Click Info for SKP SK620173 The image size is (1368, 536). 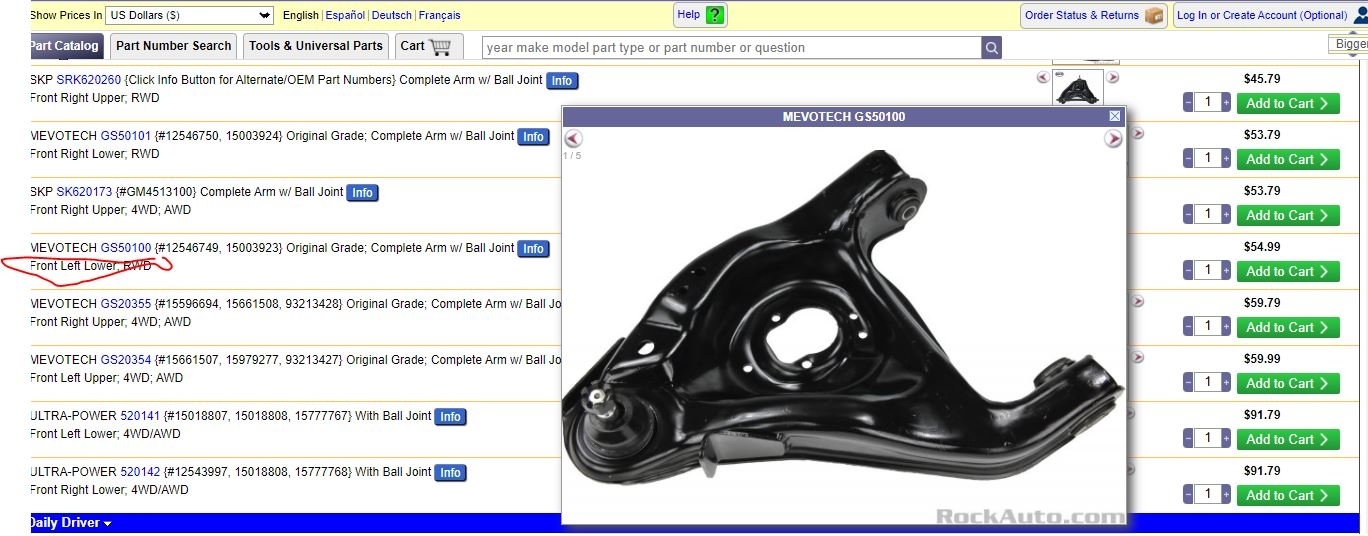(x=362, y=193)
